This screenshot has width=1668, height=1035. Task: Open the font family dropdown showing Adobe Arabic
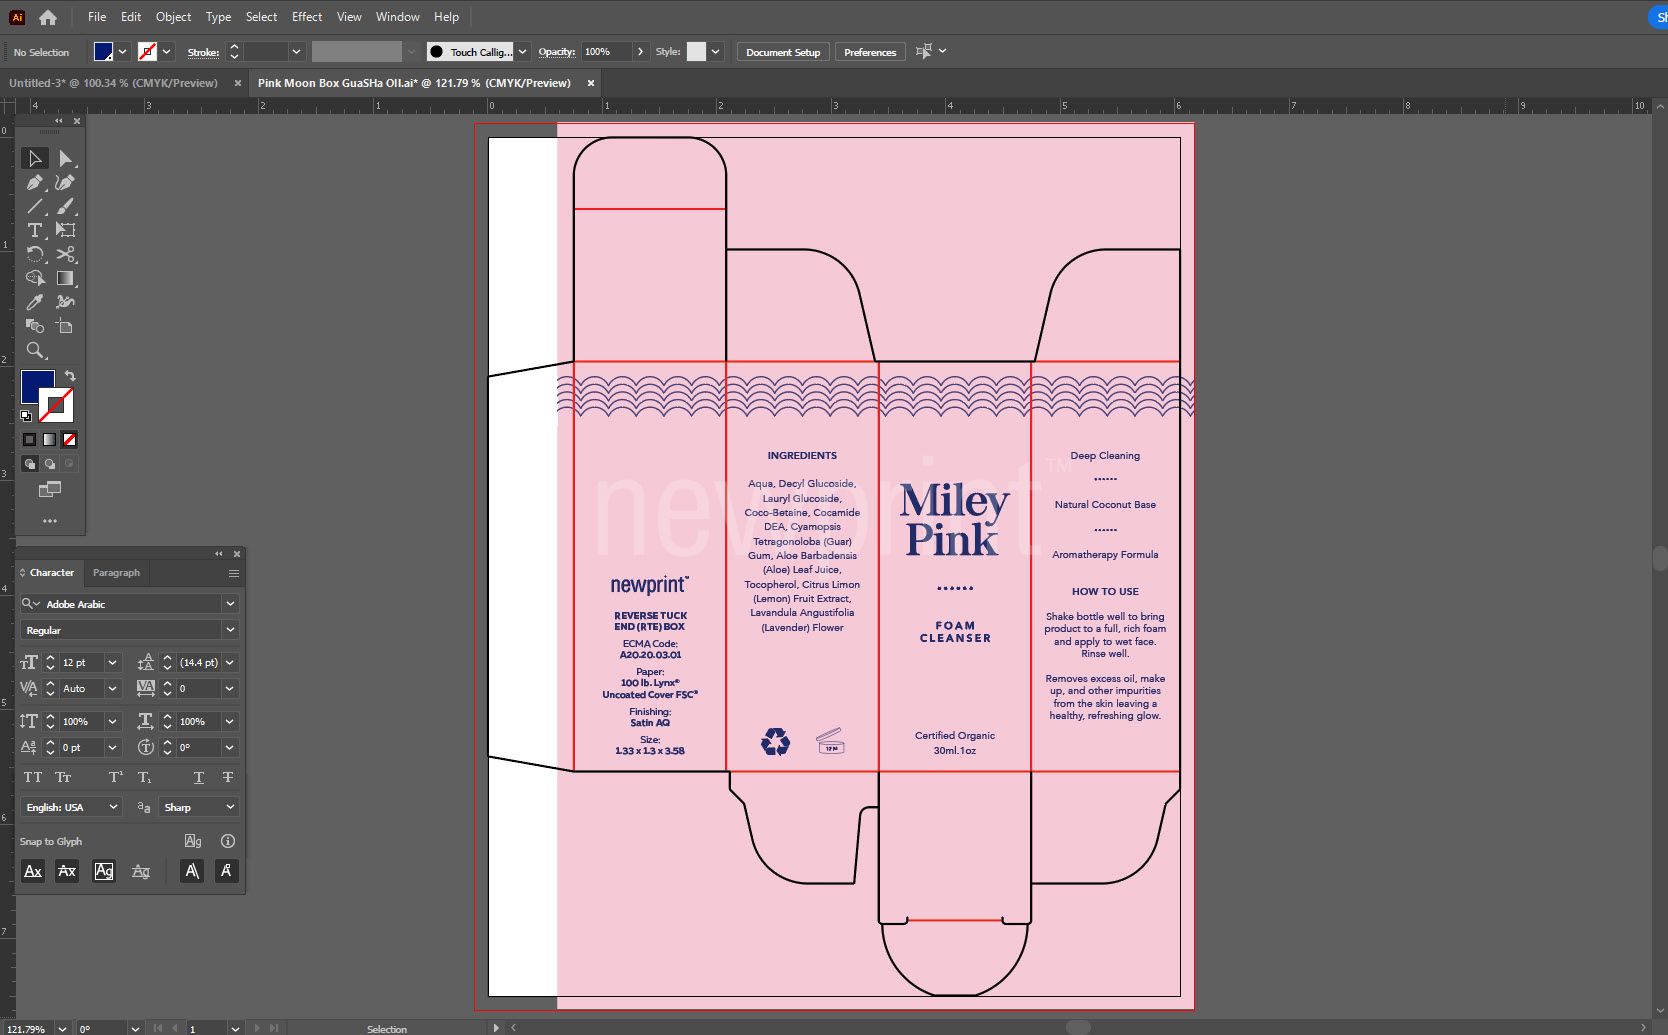[230, 603]
